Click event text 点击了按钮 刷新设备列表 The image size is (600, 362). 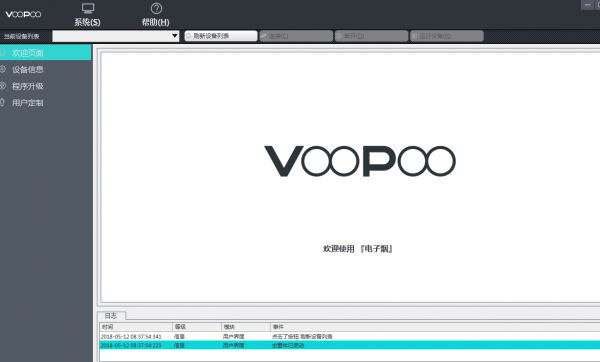[302, 336]
